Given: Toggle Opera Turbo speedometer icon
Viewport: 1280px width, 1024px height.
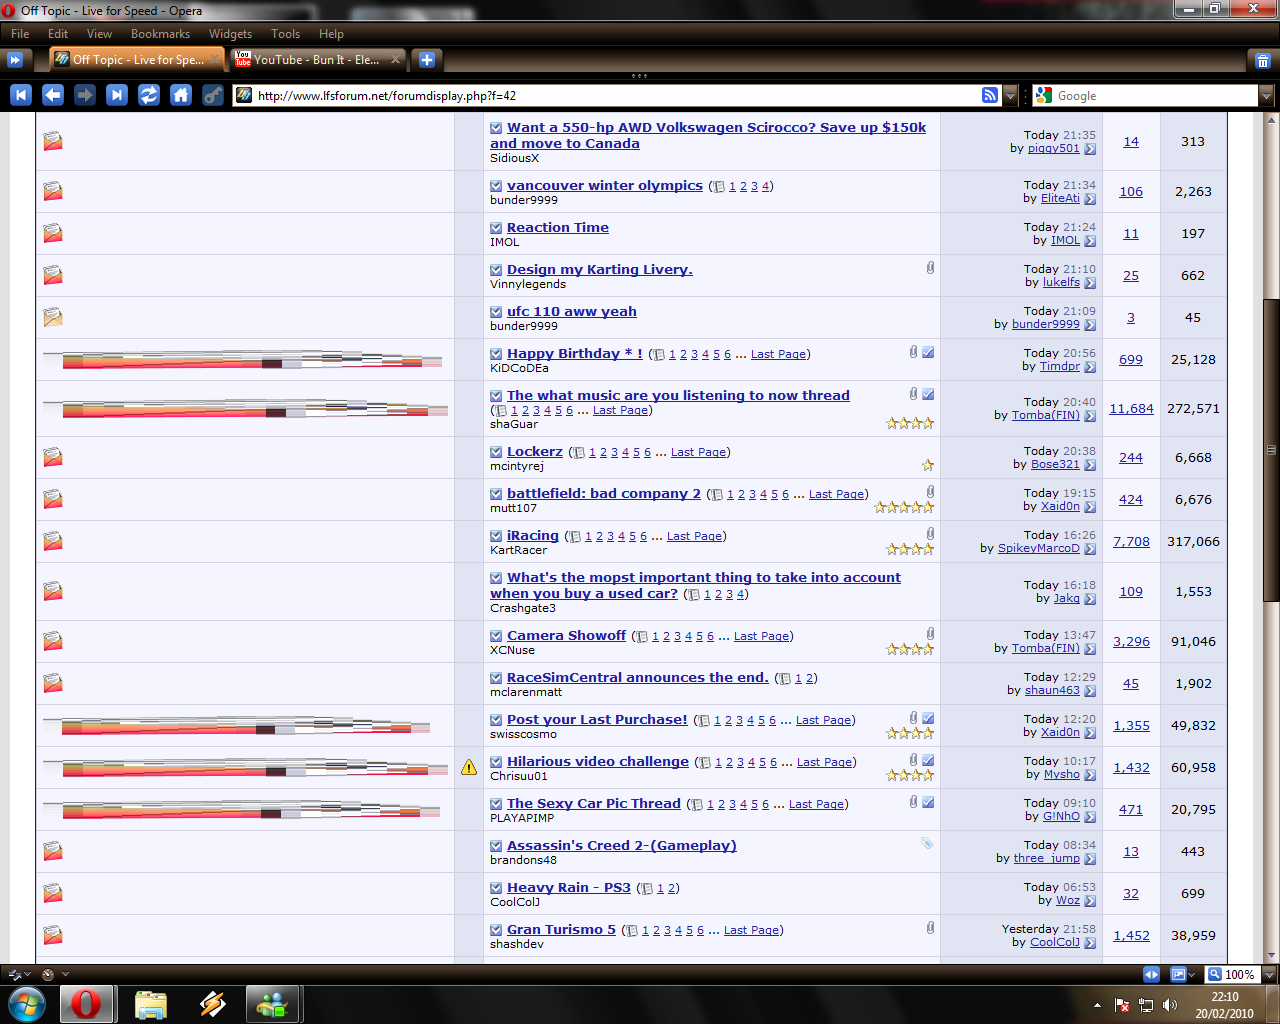Looking at the screenshot, I should pyautogui.click(x=48, y=974).
